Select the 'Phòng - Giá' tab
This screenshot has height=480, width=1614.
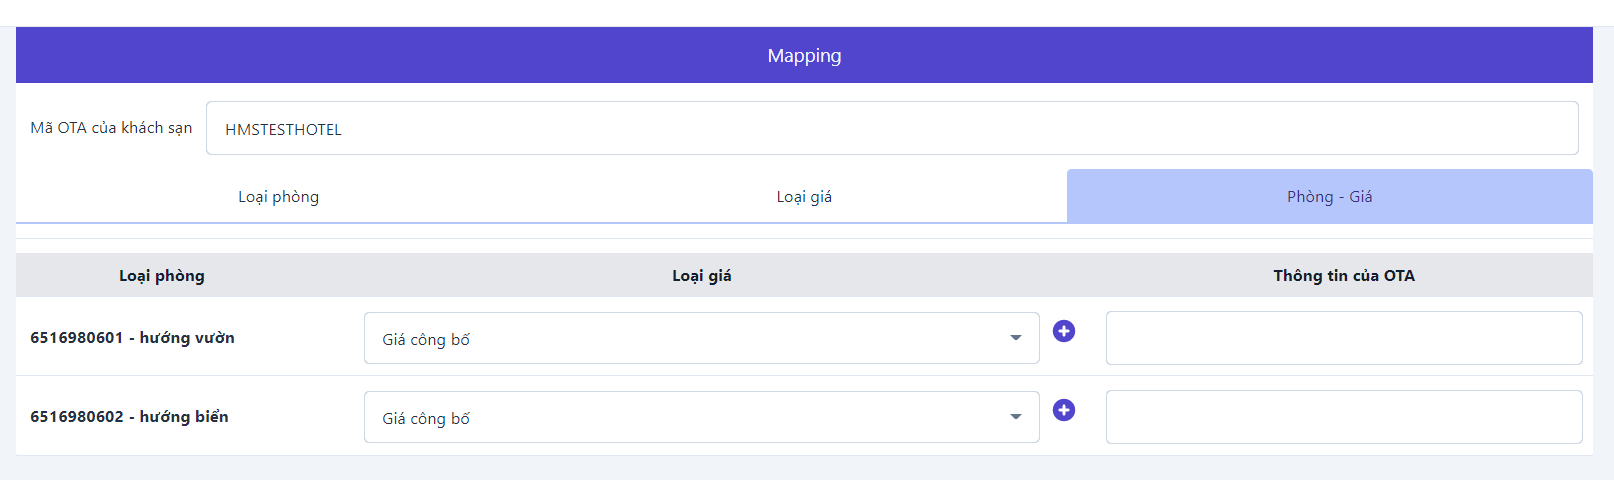tap(1329, 197)
